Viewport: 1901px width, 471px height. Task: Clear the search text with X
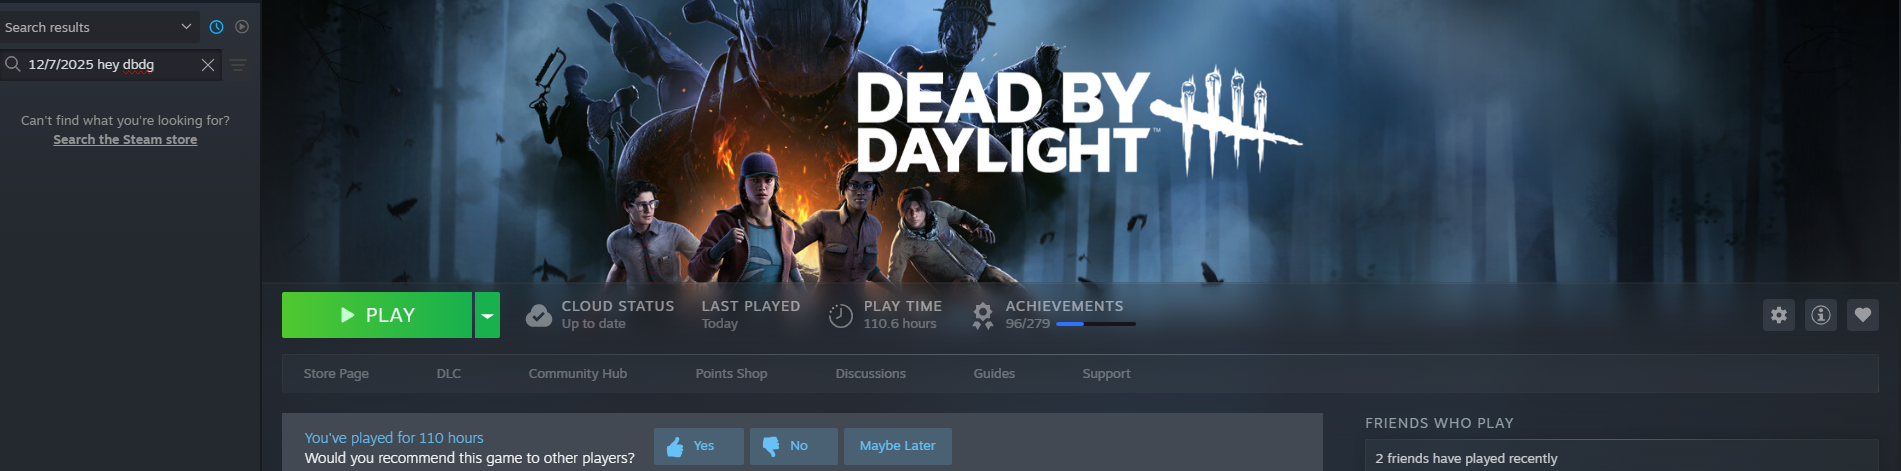click(x=208, y=65)
